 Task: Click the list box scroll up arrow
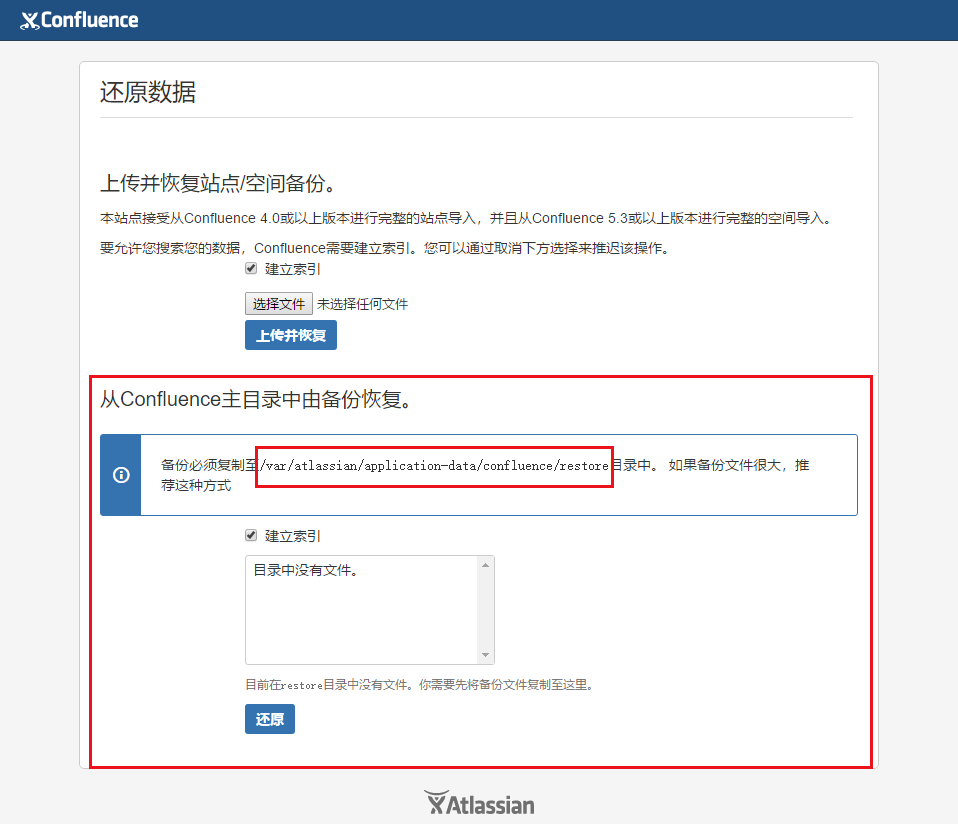tap(485, 565)
